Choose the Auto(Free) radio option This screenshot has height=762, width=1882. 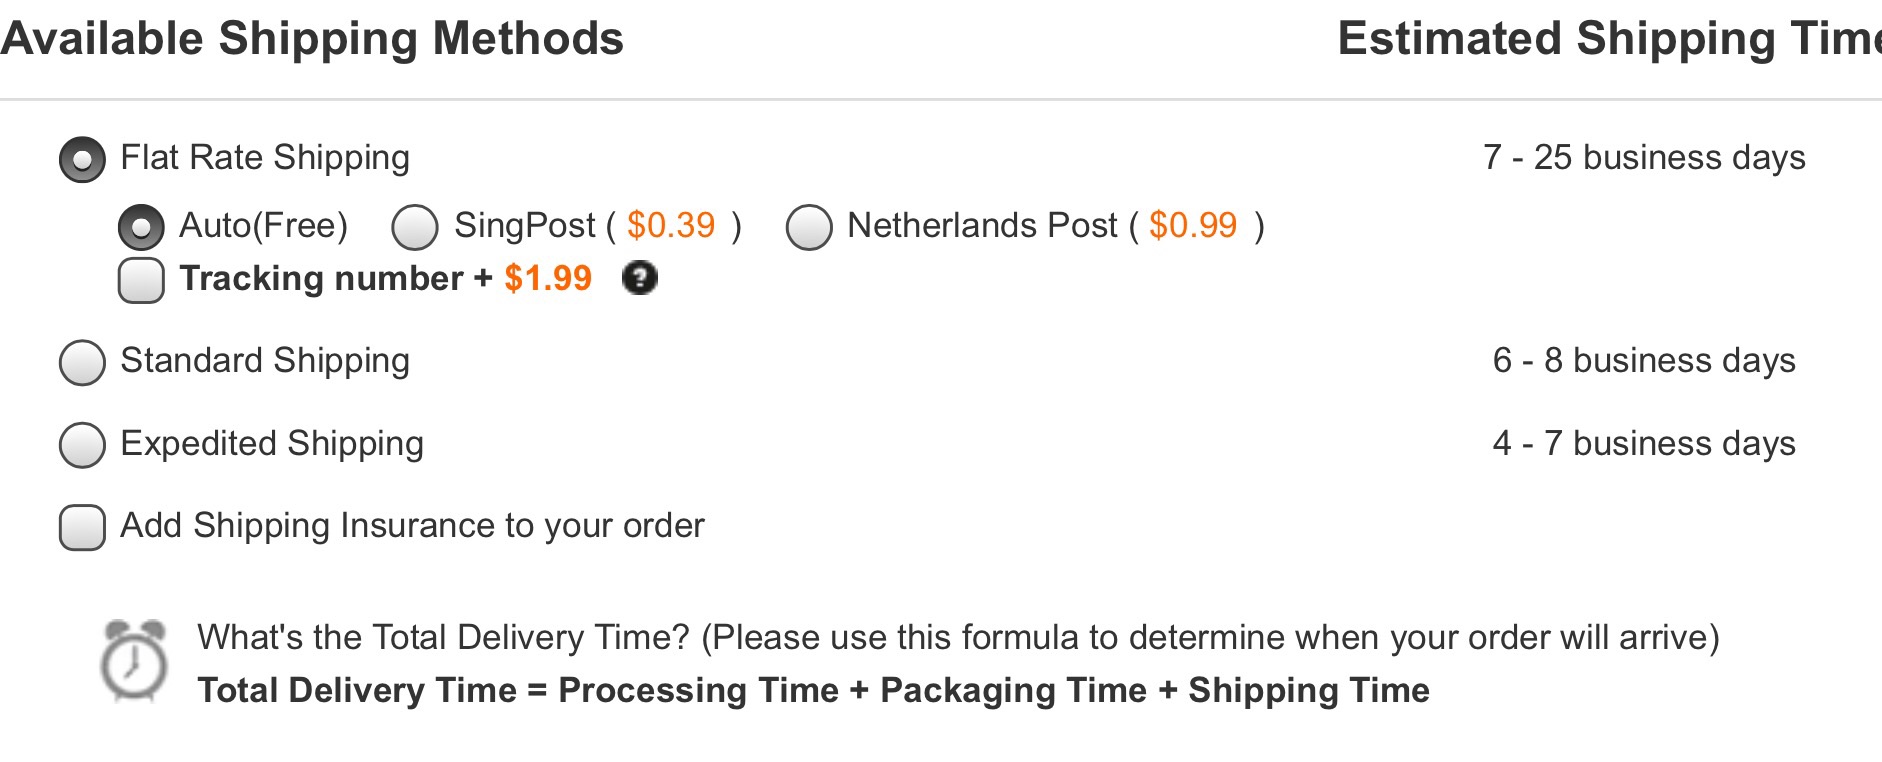(141, 227)
